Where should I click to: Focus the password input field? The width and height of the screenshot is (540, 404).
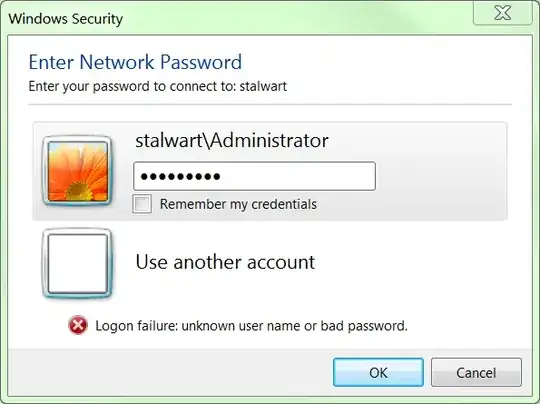(x=255, y=176)
